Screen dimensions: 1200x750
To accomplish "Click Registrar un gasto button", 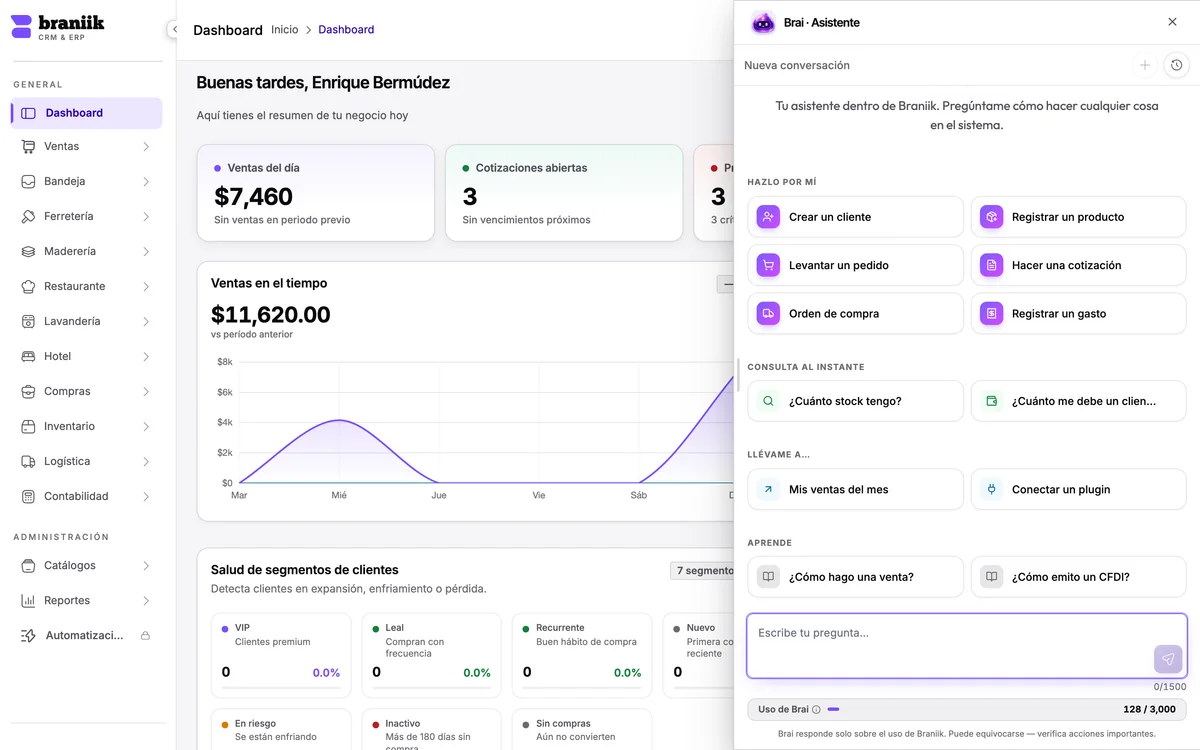I will 1078,313.
